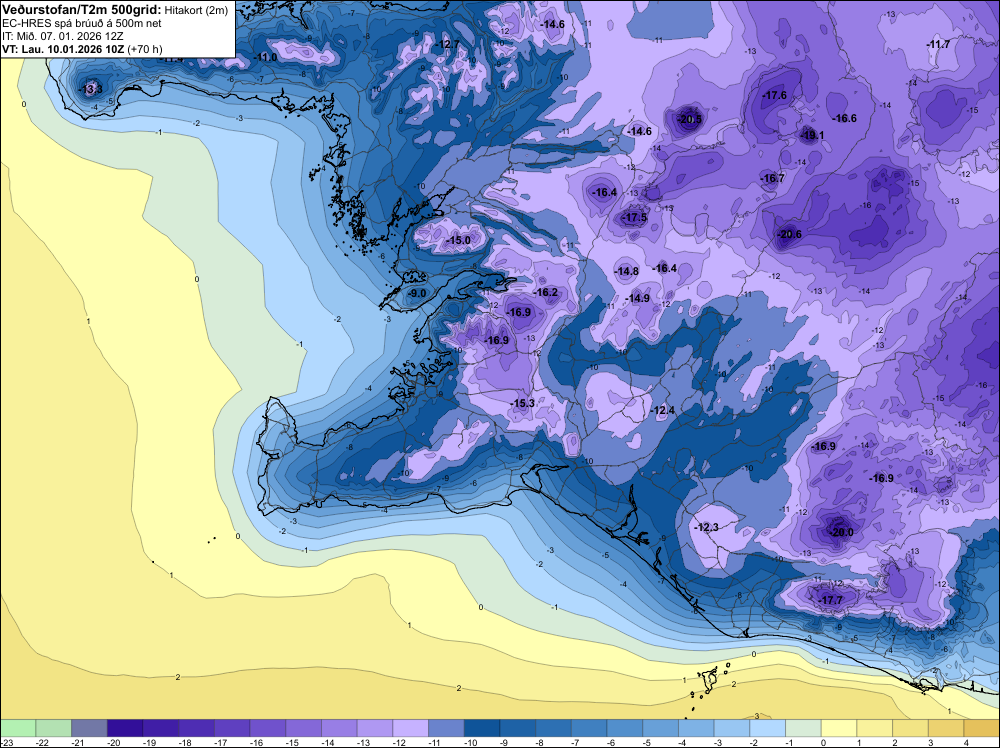Image resolution: width=1000 pixels, height=748 pixels.
Task: Click the initial time line 'IT: Mið. 07. 01. 2026 12Z'
Action: tap(62, 36)
